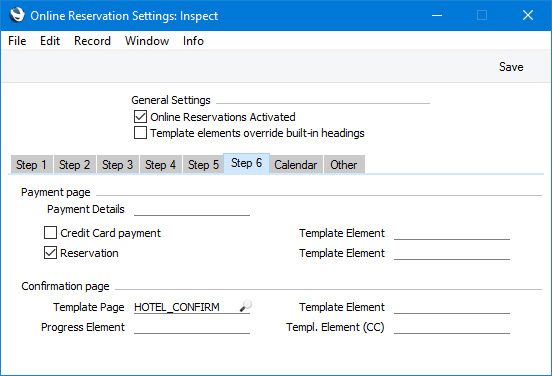Uncheck Online Reservations Activated
The width and height of the screenshot is (552, 376).
(140, 117)
